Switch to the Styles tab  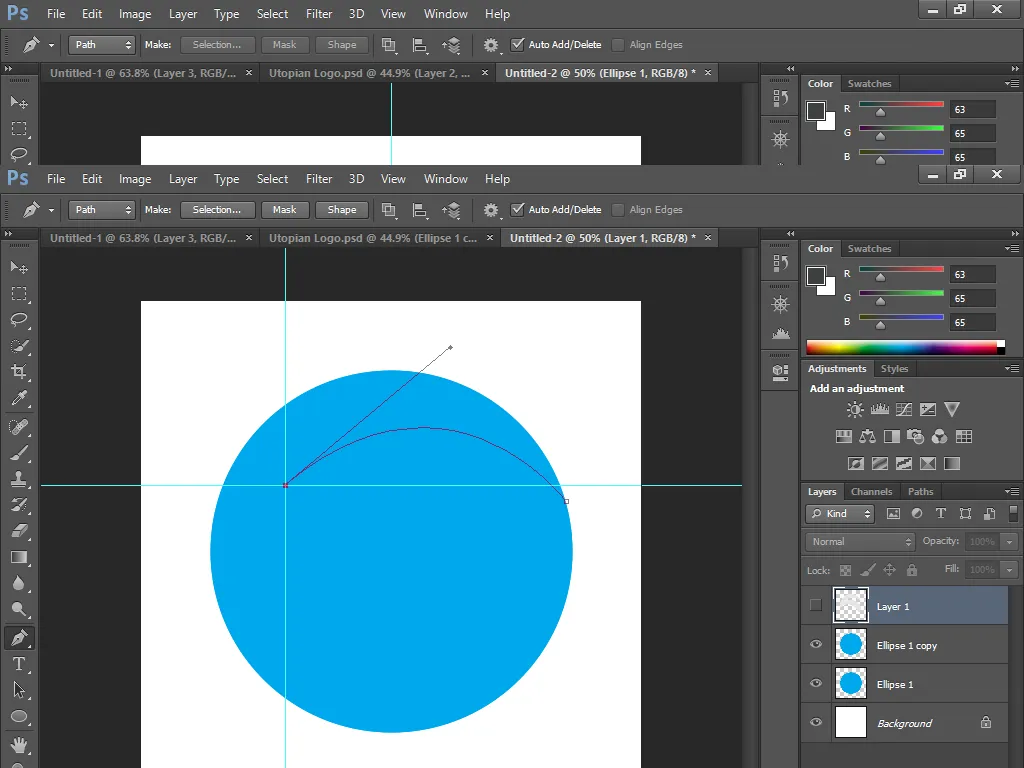[x=894, y=369]
